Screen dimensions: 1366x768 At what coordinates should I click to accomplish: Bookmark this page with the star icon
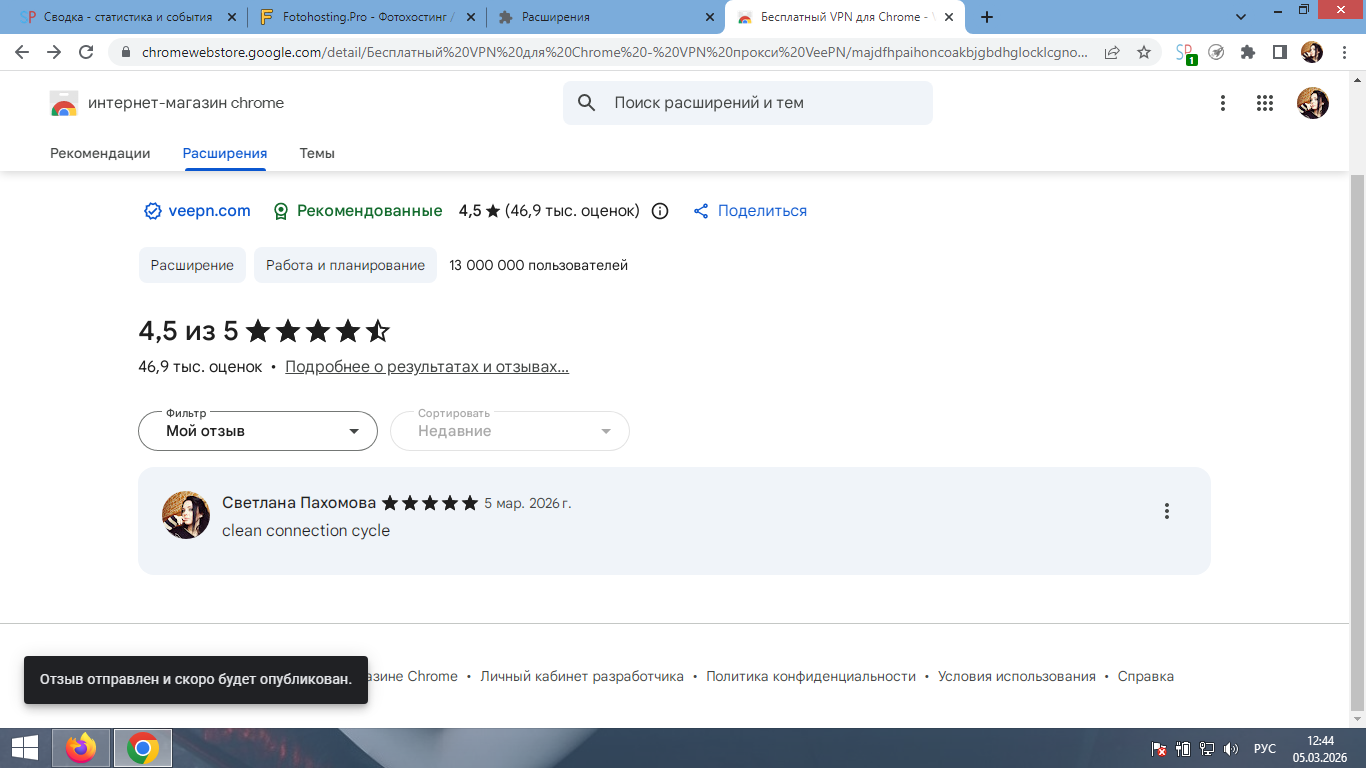tap(1144, 53)
